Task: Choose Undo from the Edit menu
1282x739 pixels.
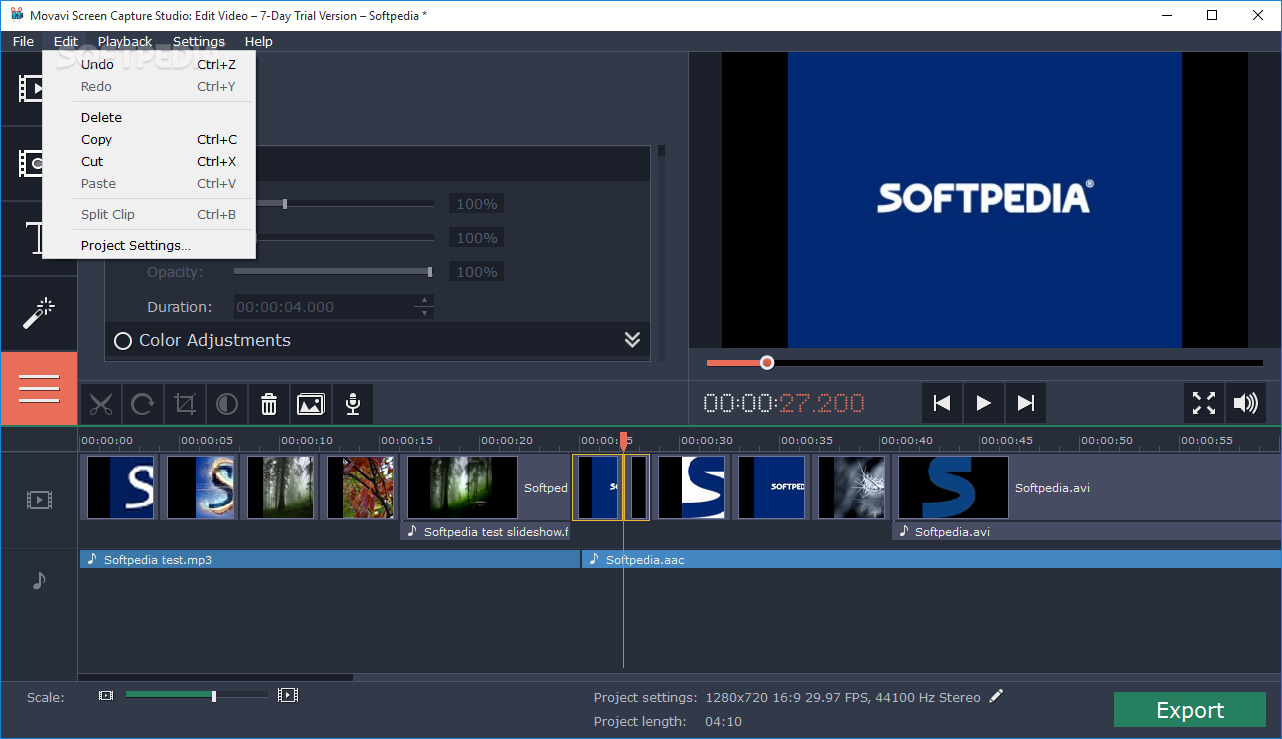Action: (x=149, y=64)
